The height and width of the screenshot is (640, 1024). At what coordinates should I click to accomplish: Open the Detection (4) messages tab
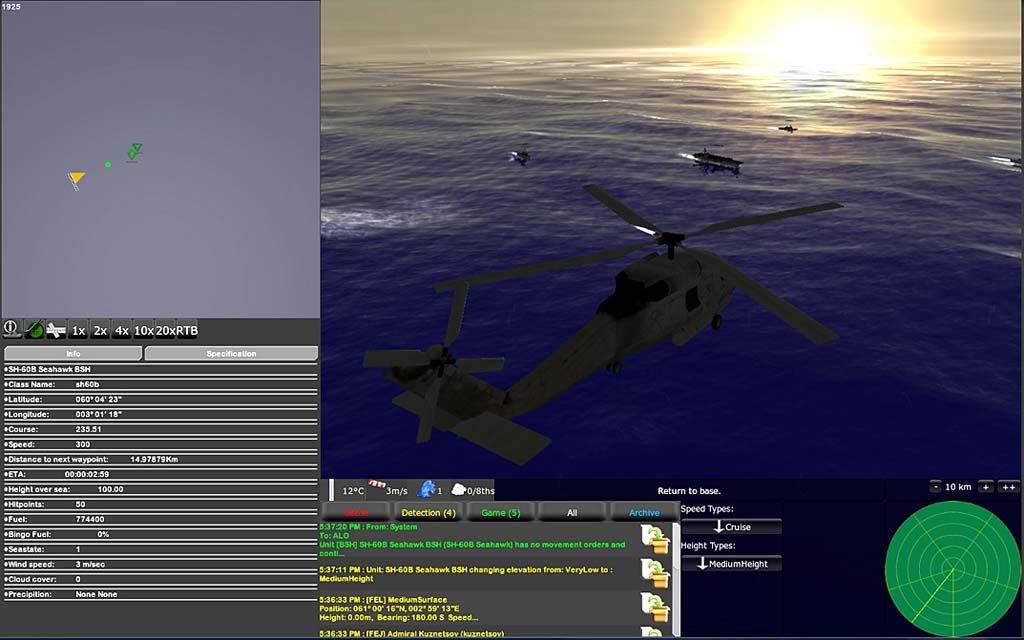coord(428,513)
